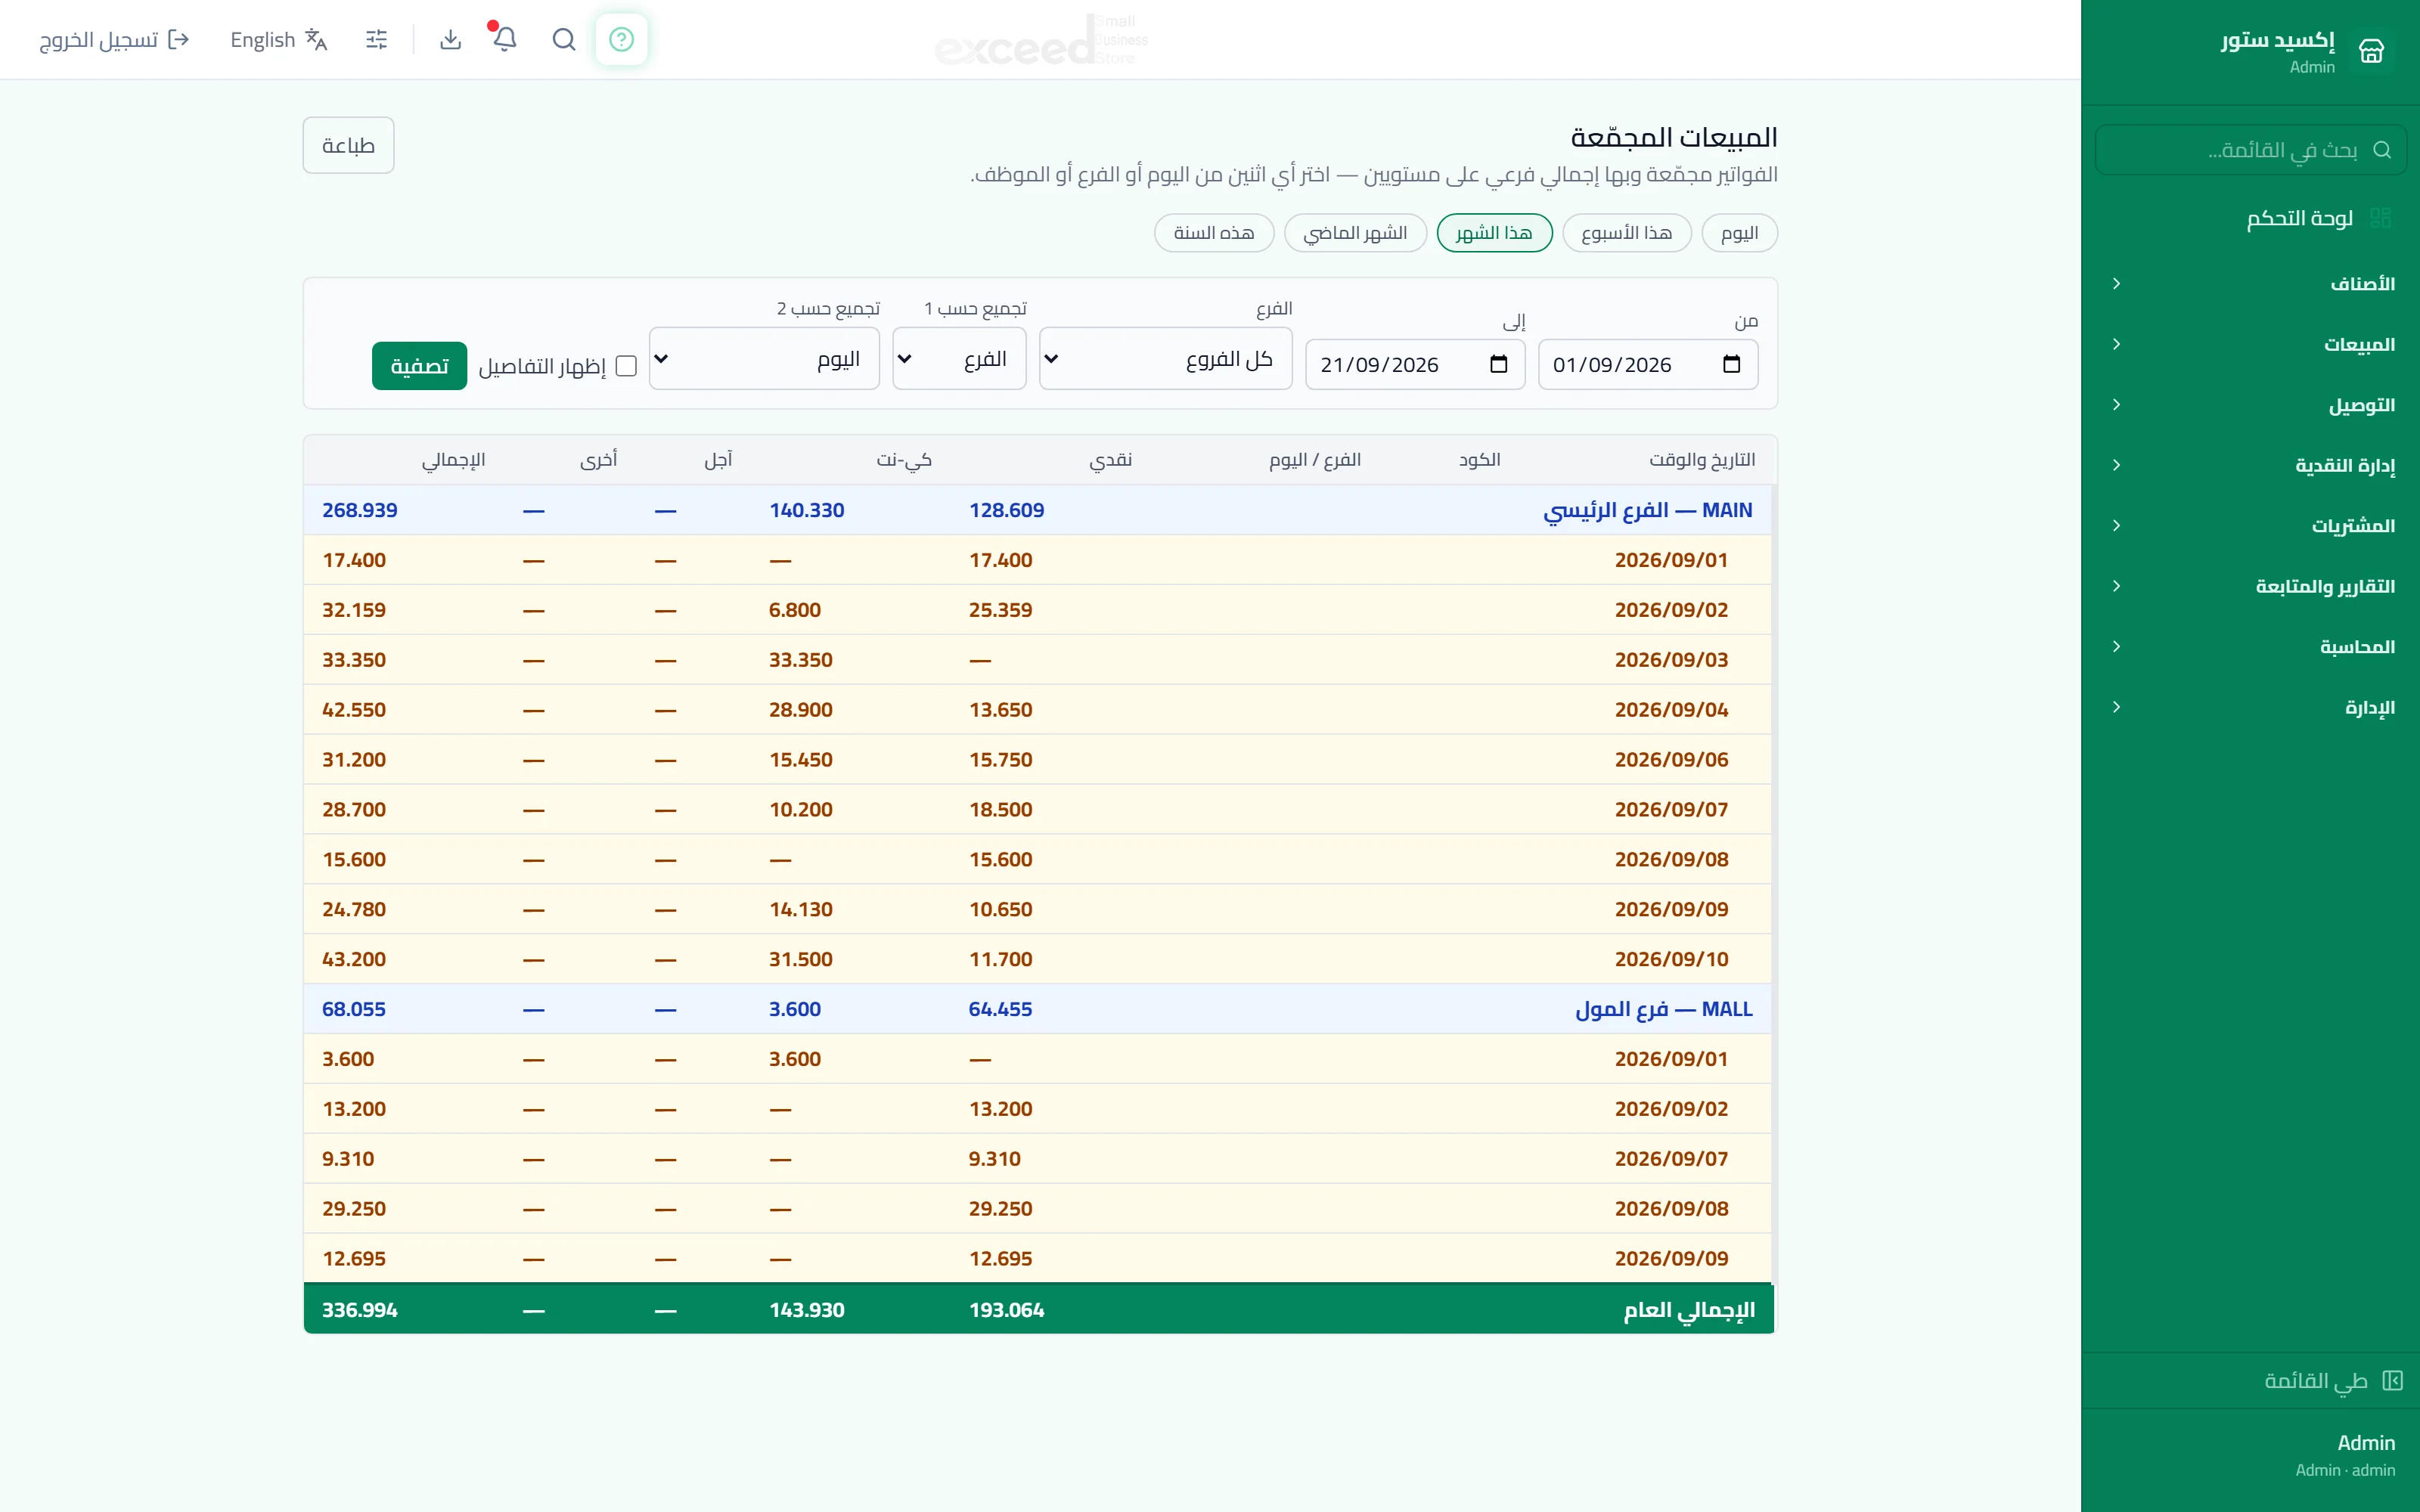Open the تجميع حسب 1 dropdown
The image size is (2420, 1512).
click(x=959, y=359)
